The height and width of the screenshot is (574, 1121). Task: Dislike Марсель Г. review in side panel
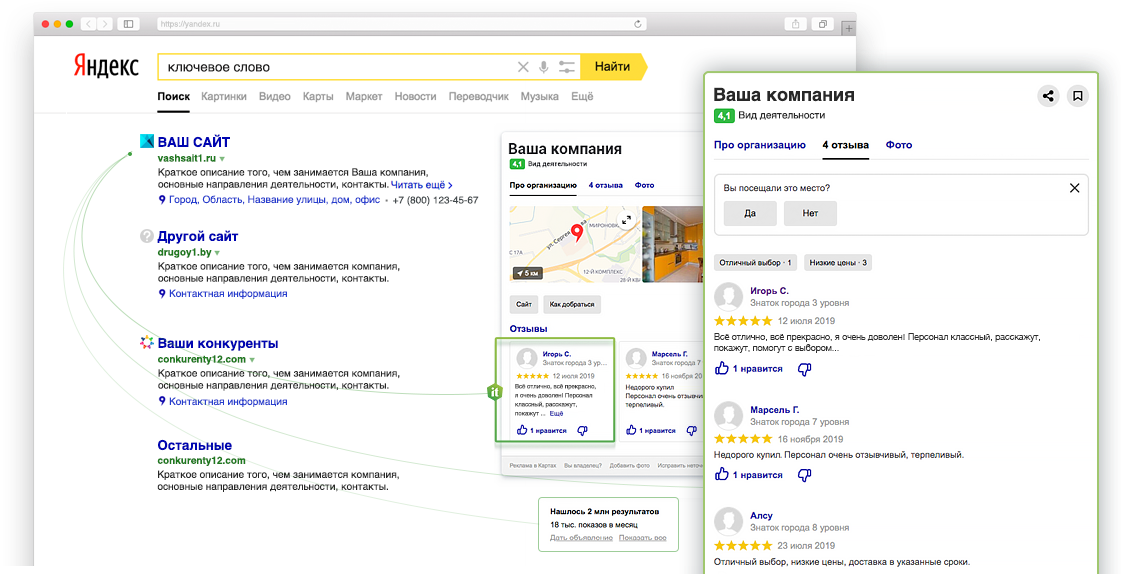pyautogui.click(x=804, y=475)
